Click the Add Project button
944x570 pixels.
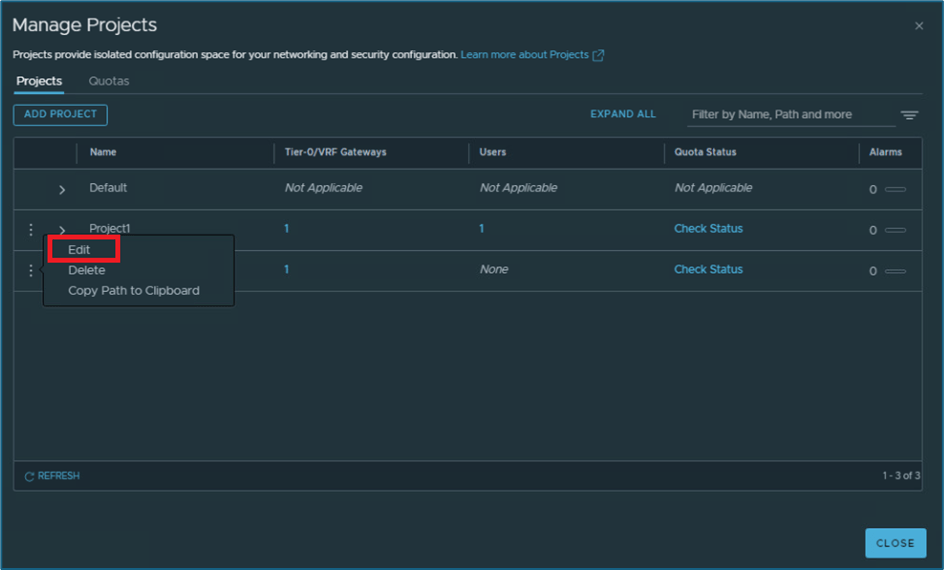pyautogui.click(x=60, y=114)
